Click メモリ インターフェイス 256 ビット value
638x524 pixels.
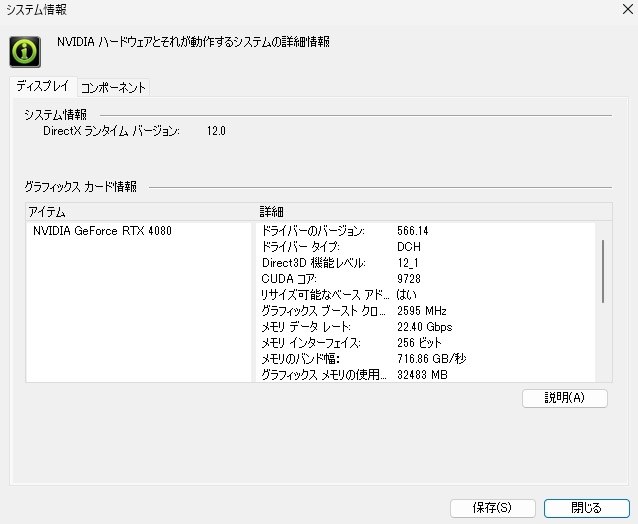(x=419, y=343)
